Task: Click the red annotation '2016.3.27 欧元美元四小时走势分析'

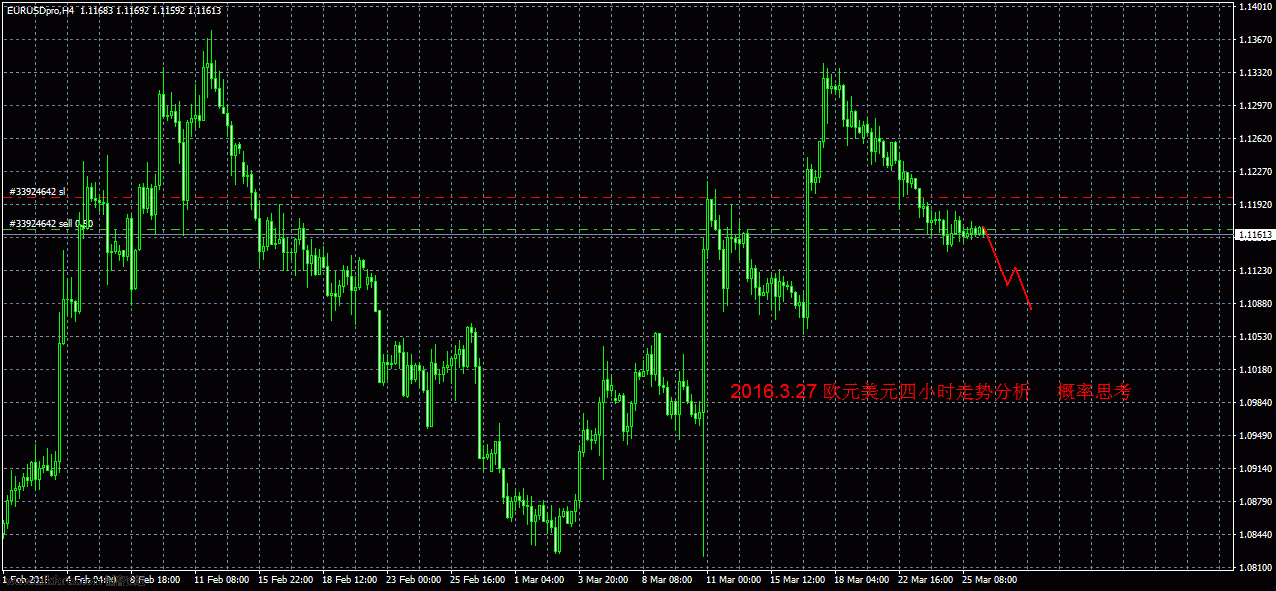Action: click(880, 393)
